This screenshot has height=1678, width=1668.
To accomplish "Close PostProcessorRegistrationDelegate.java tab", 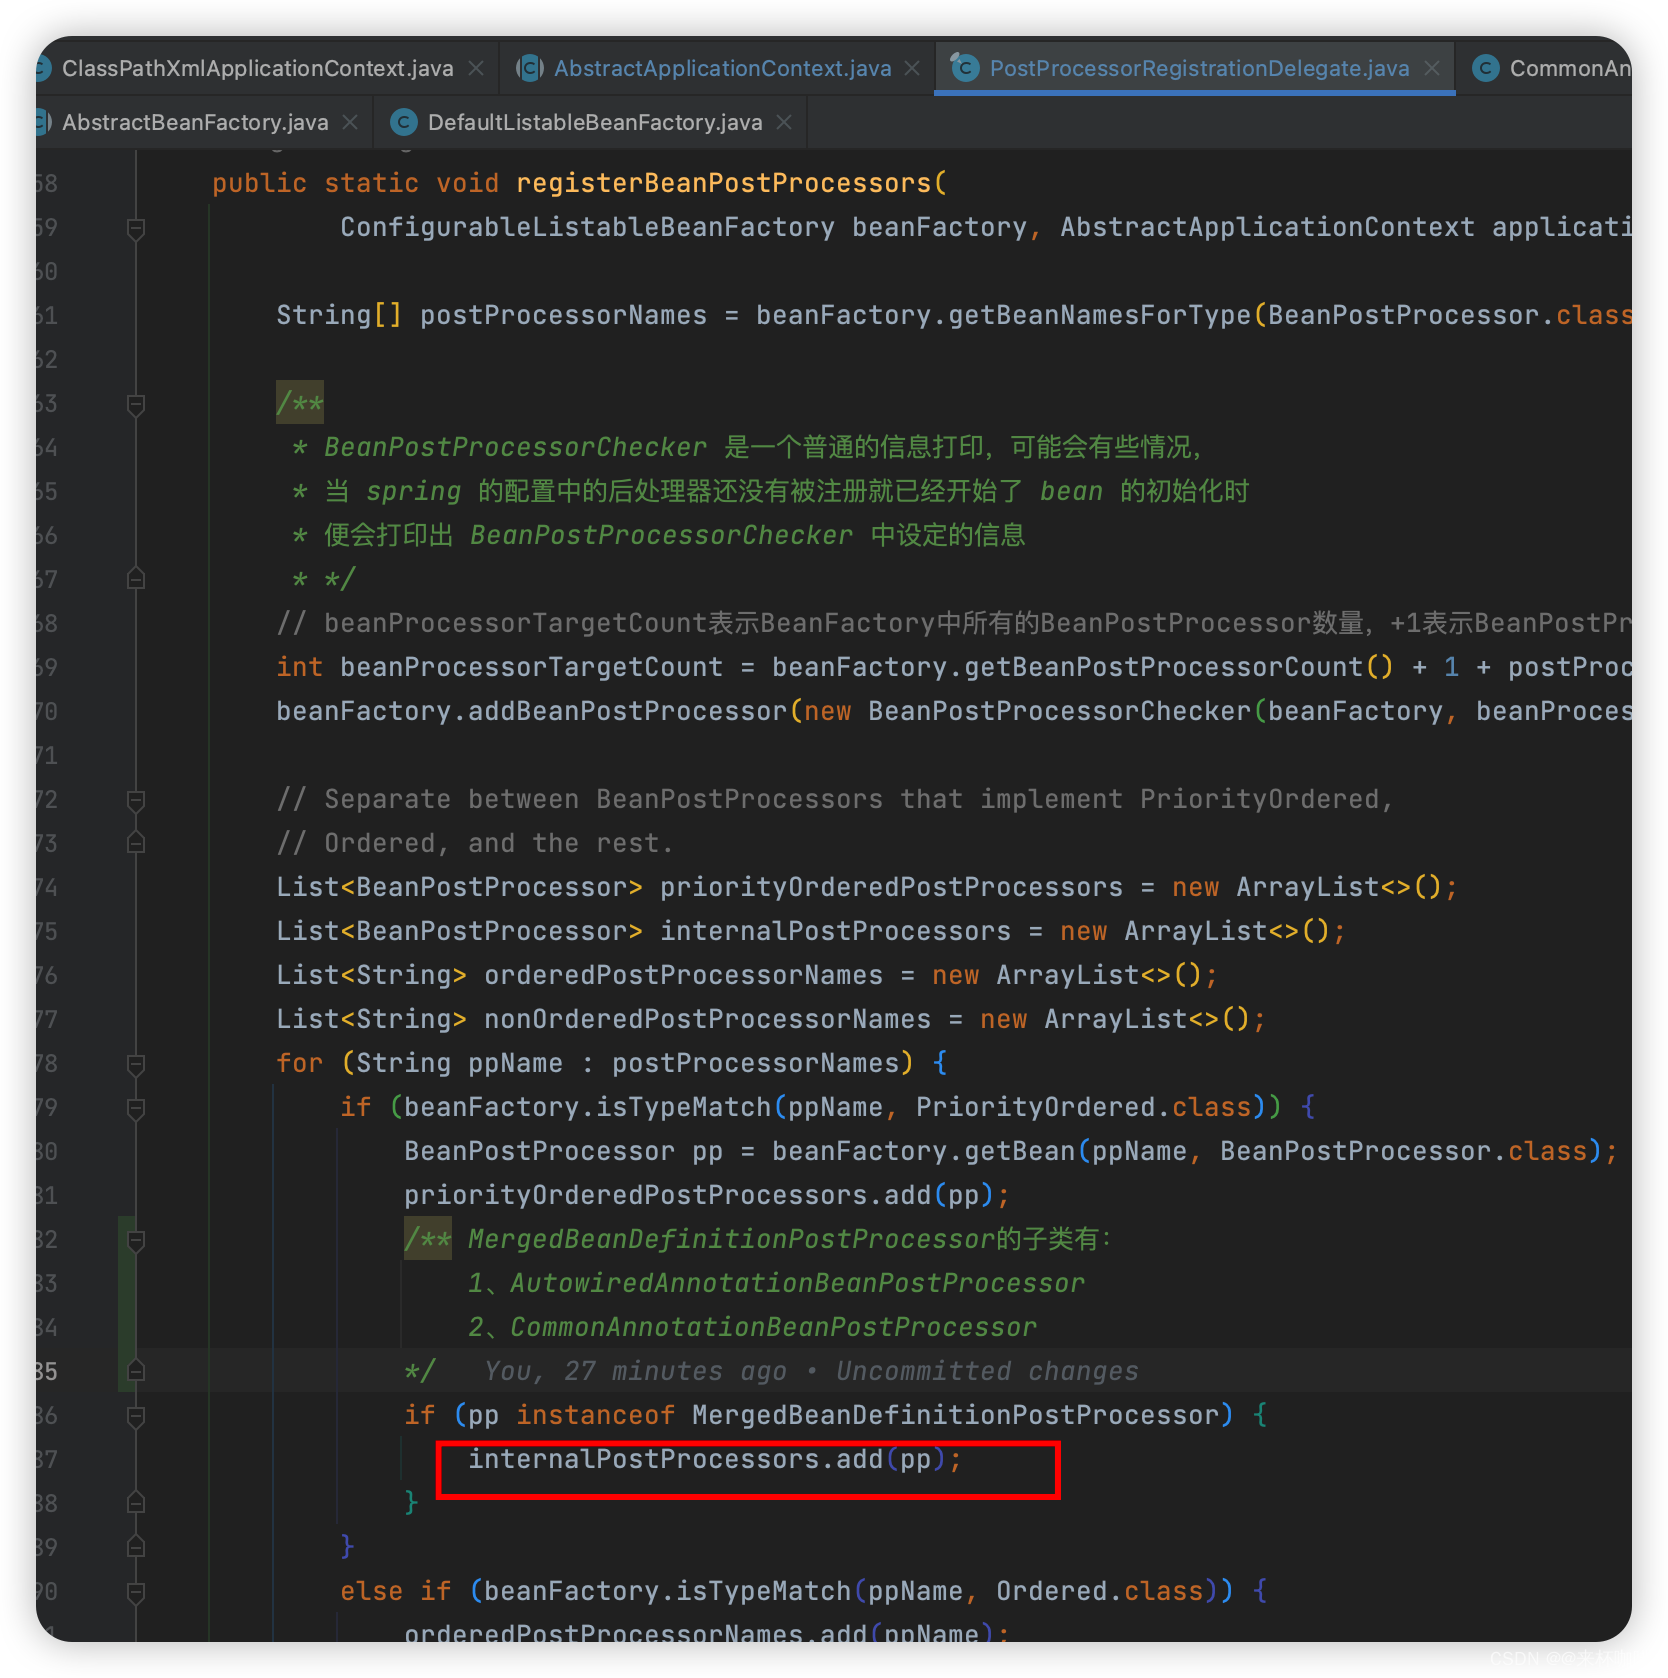I will point(1432,68).
